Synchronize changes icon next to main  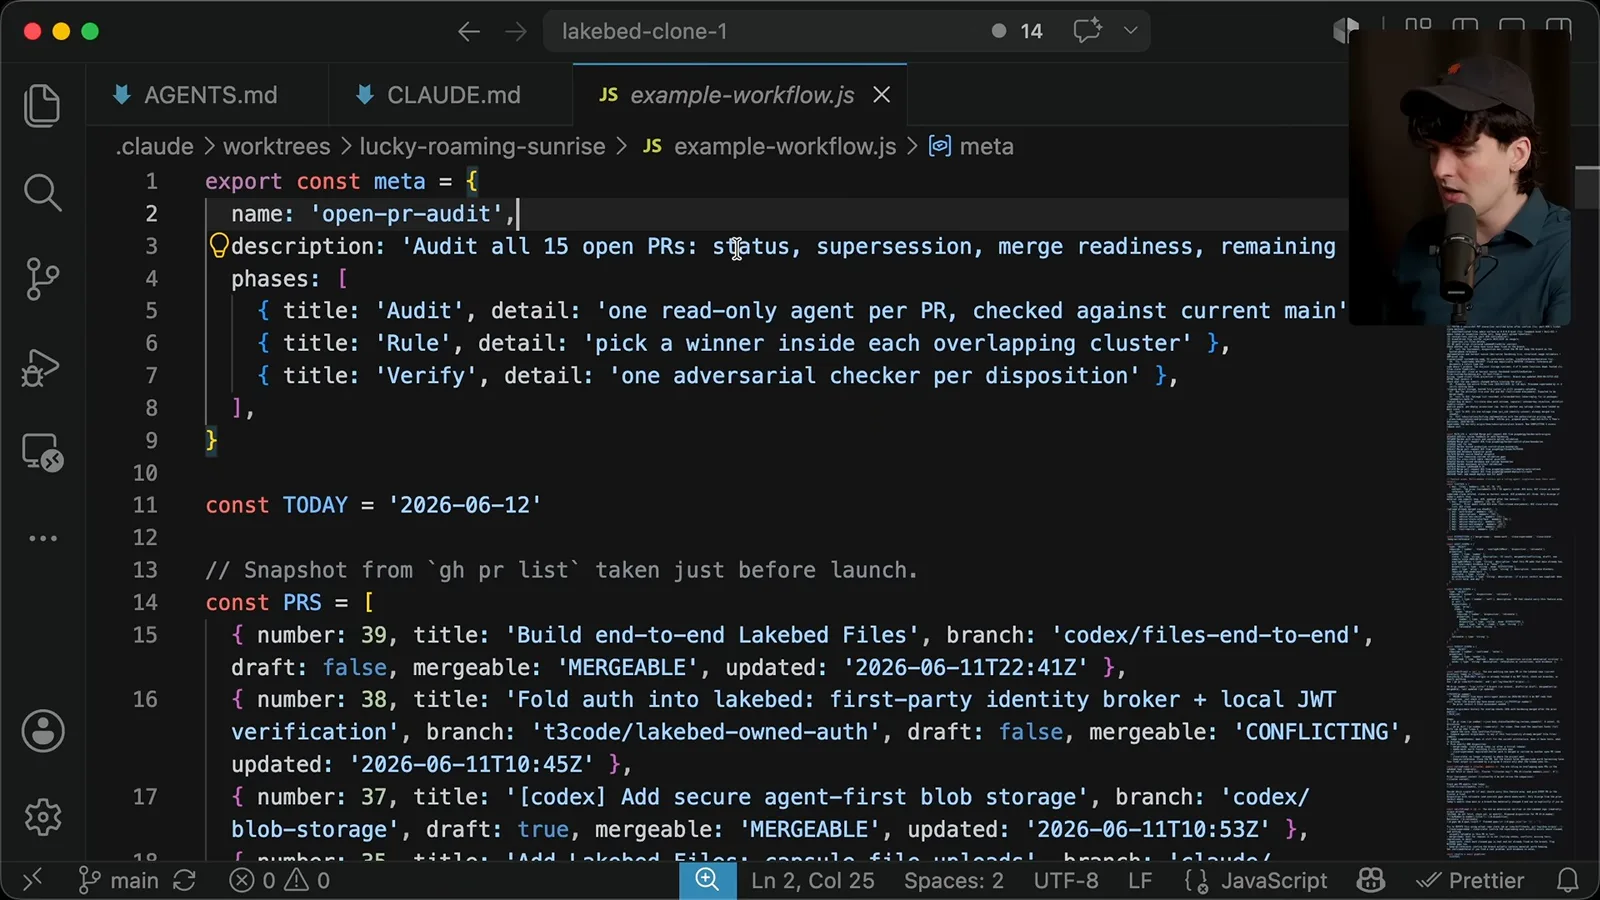click(x=184, y=880)
